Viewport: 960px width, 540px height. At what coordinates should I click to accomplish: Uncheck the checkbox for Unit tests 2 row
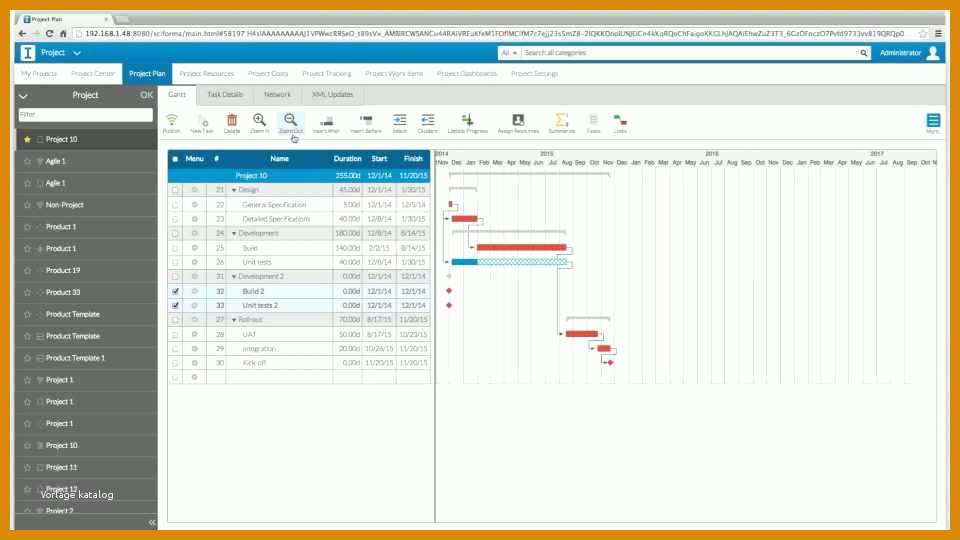pos(176,306)
